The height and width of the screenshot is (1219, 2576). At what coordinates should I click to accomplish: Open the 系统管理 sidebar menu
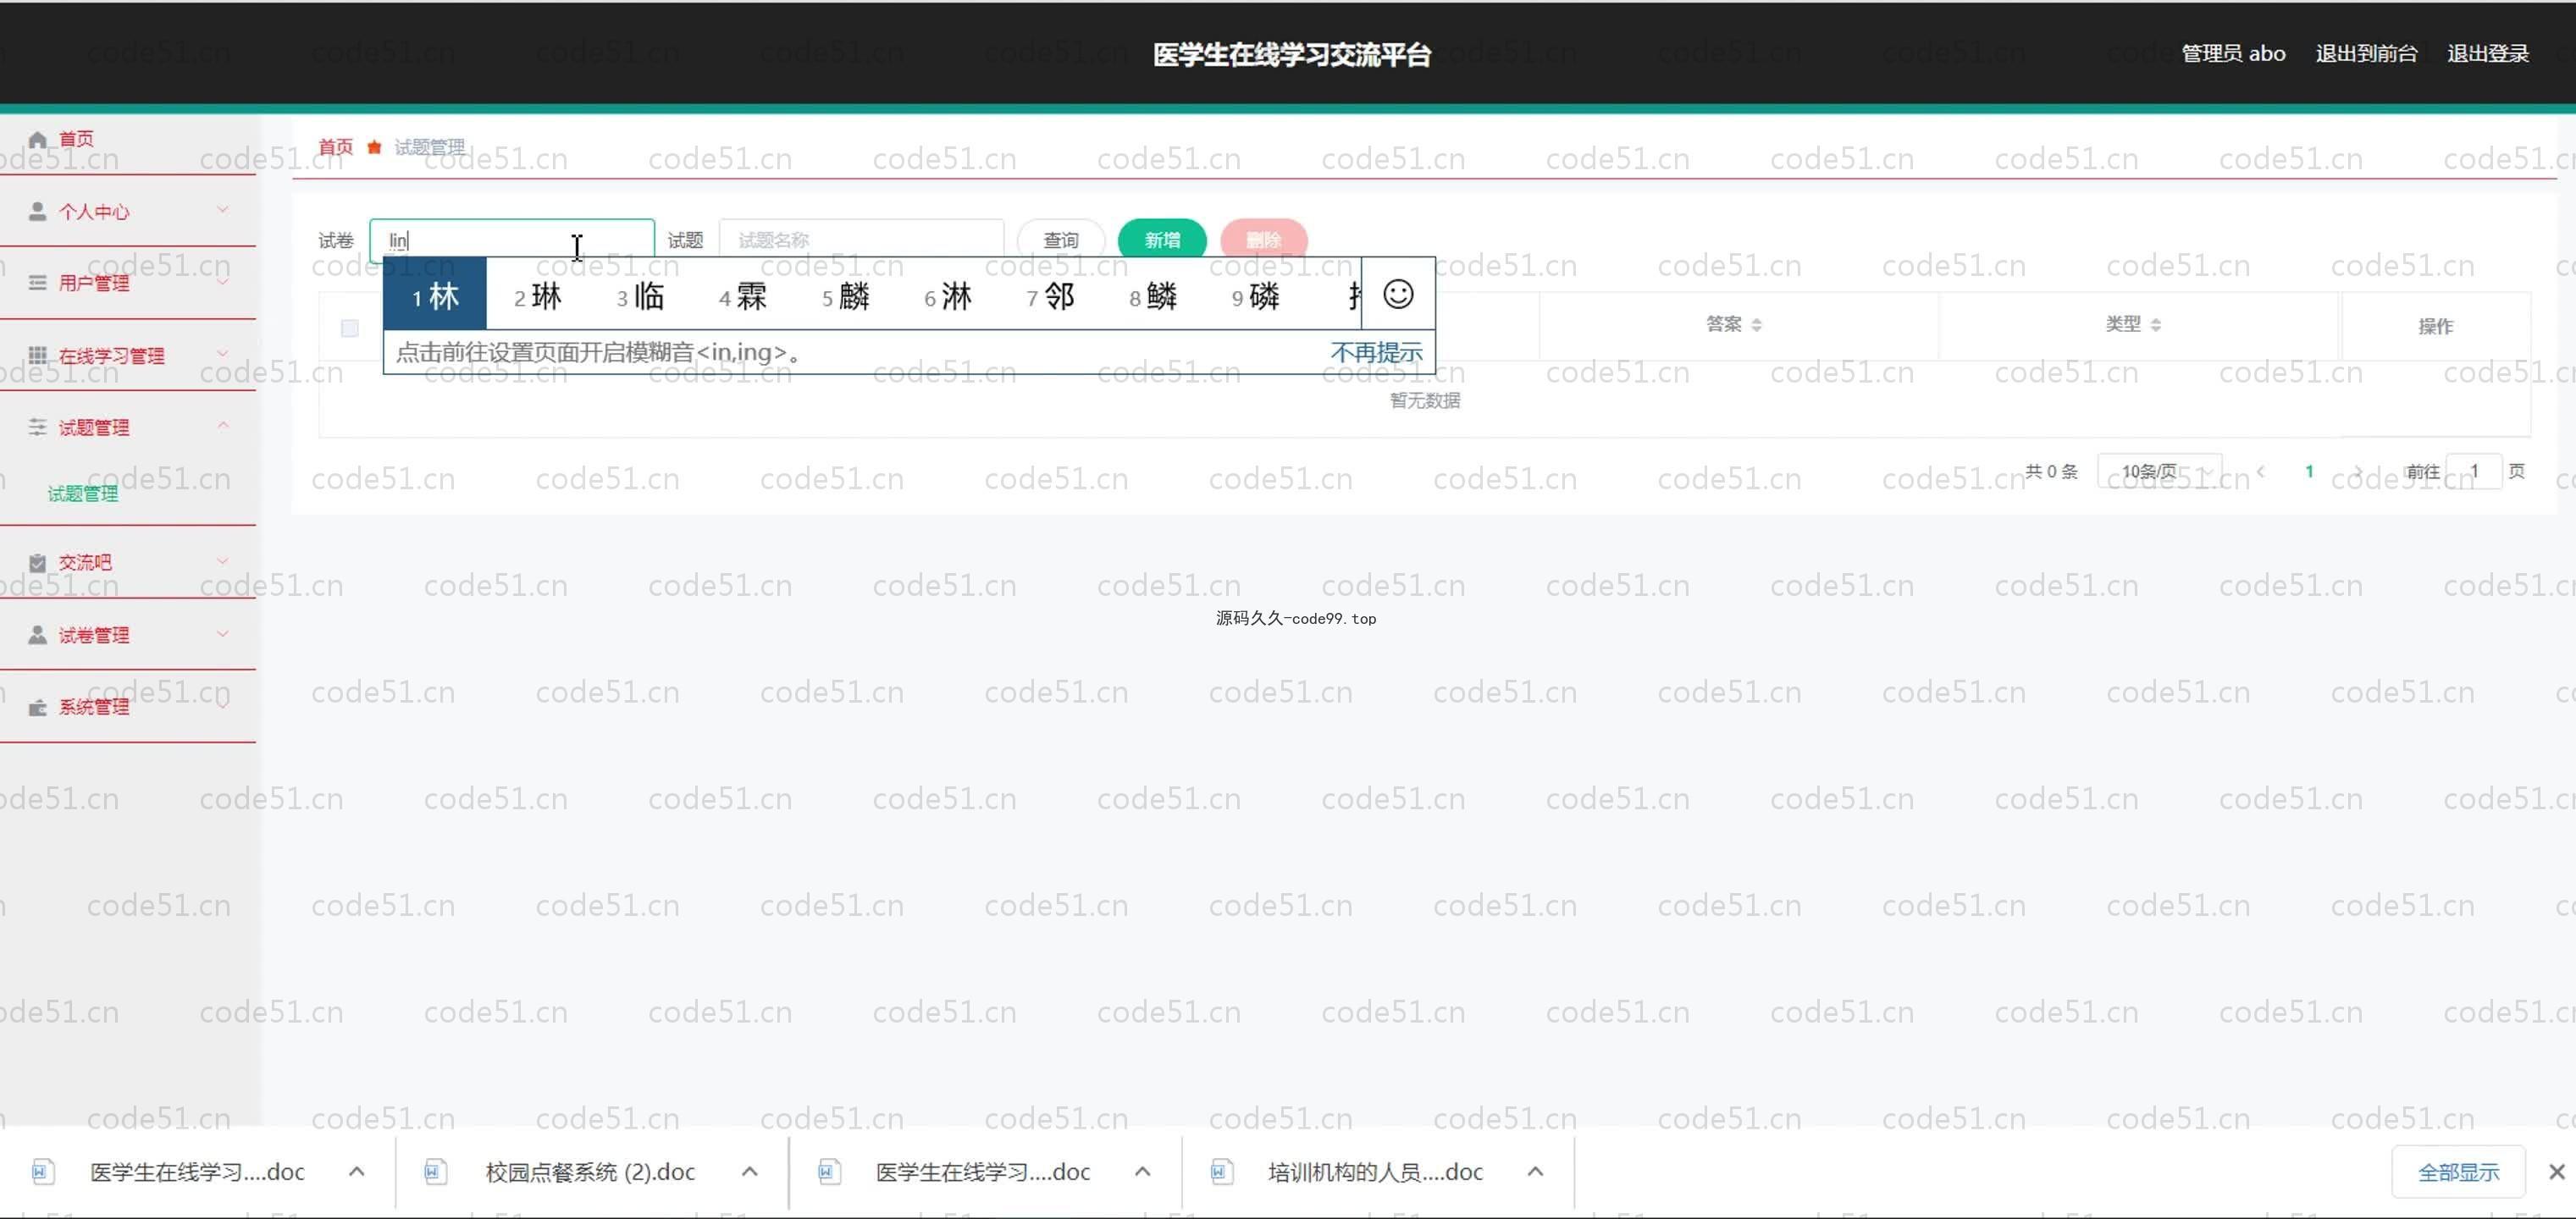[128, 707]
